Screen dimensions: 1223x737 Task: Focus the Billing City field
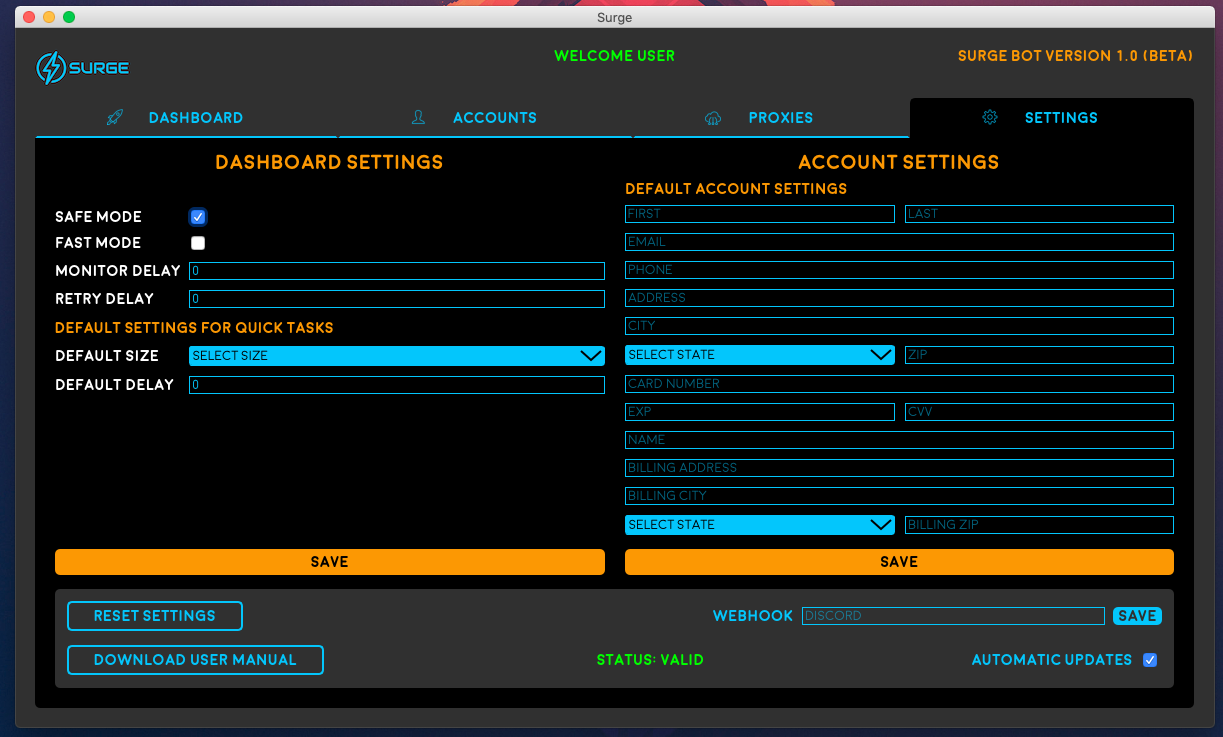[x=899, y=496]
